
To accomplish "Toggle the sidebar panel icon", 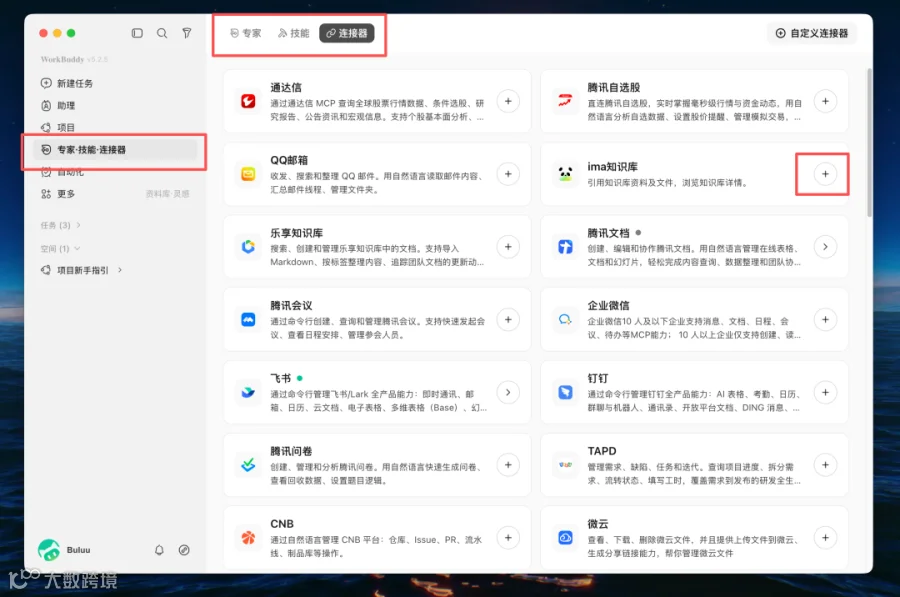I will coord(137,33).
